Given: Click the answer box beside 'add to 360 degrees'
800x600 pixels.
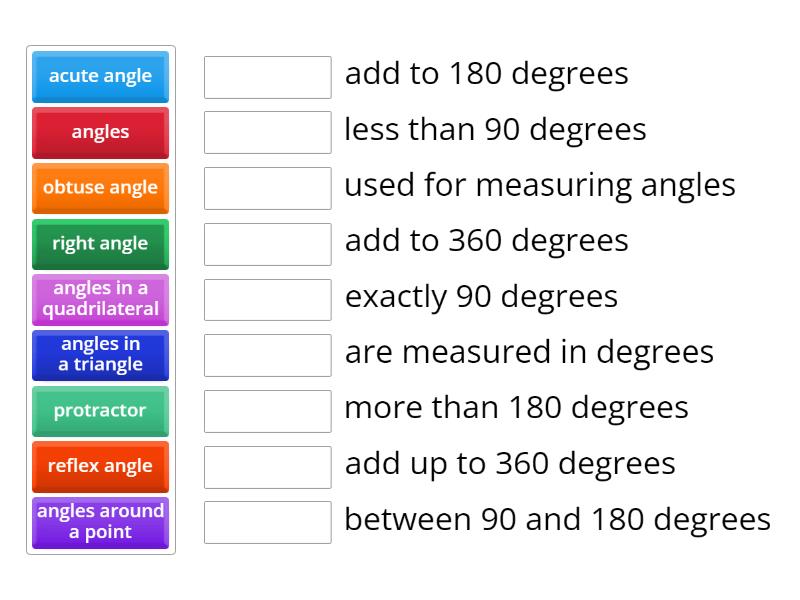Looking at the screenshot, I should pyautogui.click(x=267, y=243).
